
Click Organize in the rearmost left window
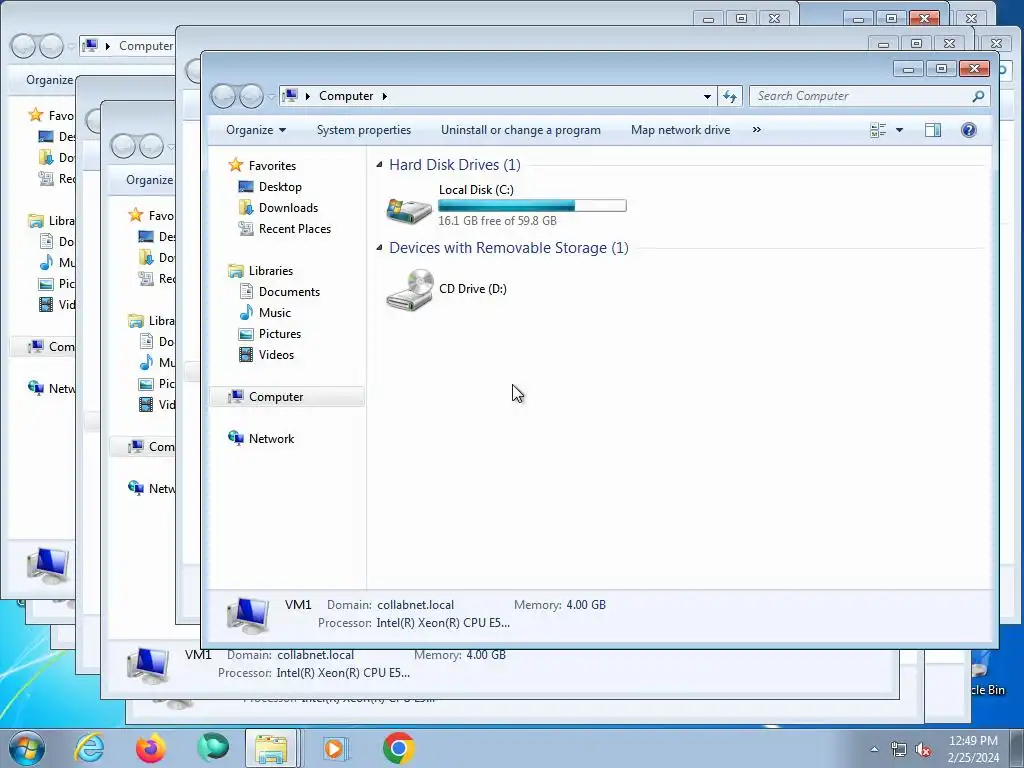pos(49,80)
